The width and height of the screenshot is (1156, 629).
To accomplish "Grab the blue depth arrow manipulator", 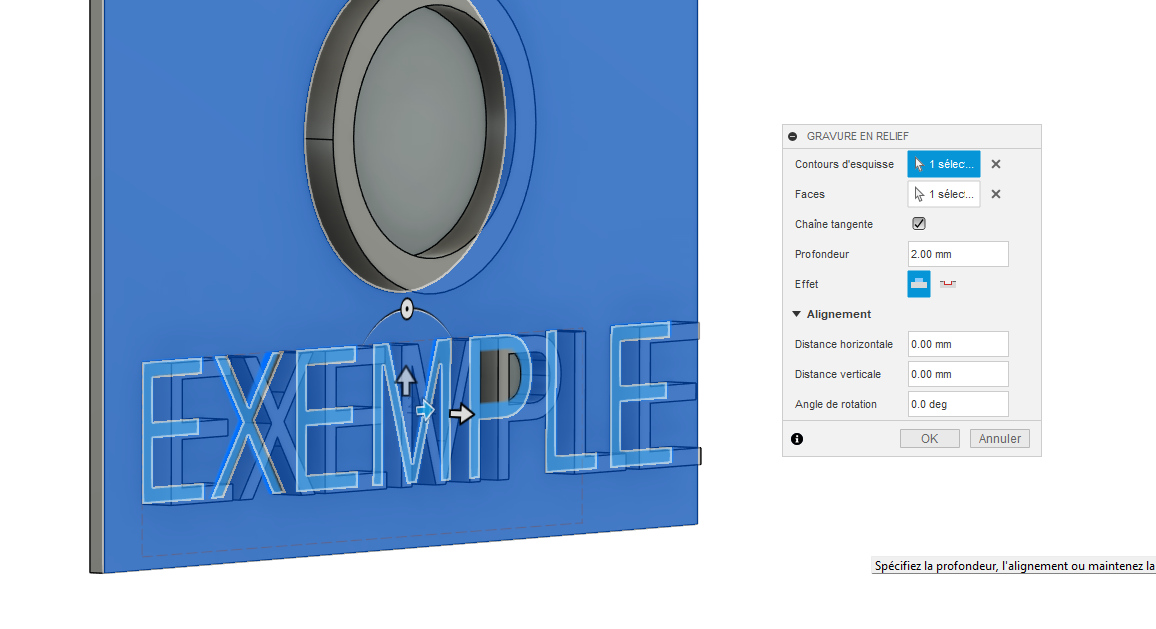I will [x=425, y=410].
